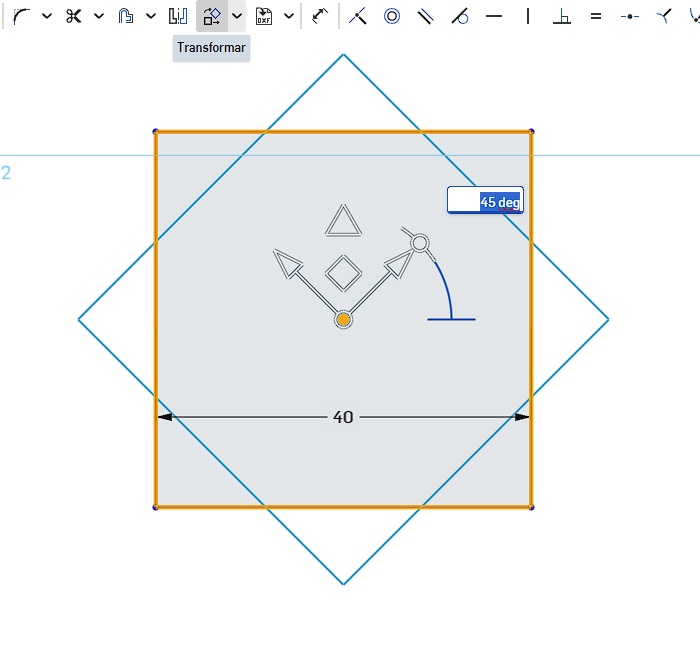Apply the Parallel constraint
Image resolution: width=700 pixels, height=648 pixels.
point(426,16)
